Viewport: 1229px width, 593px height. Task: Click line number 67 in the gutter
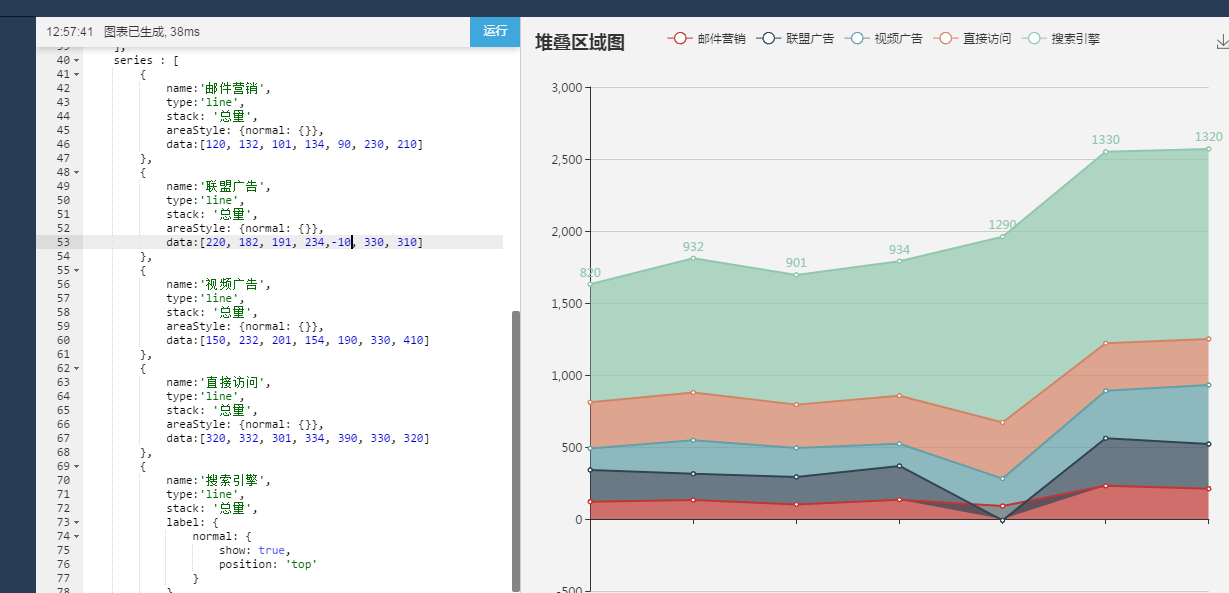(63, 438)
